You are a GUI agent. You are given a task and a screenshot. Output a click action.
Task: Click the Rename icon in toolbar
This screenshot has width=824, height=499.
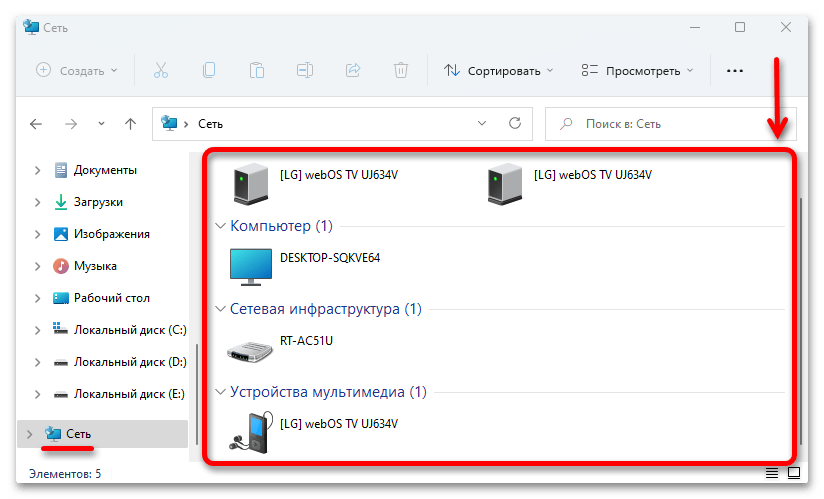click(x=305, y=70)
